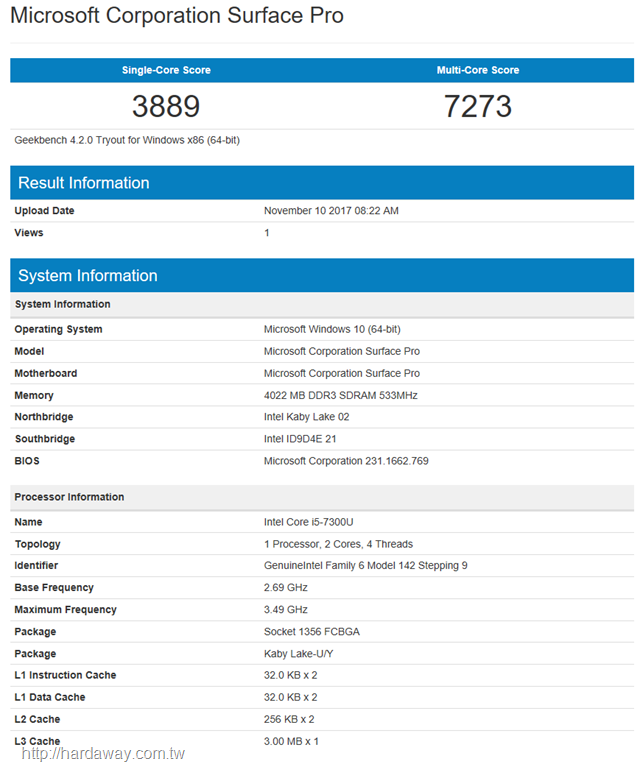
Task: Select the BIOS version 231.1662.769 value
Action: pyautogui.click(x=346, y=461)
